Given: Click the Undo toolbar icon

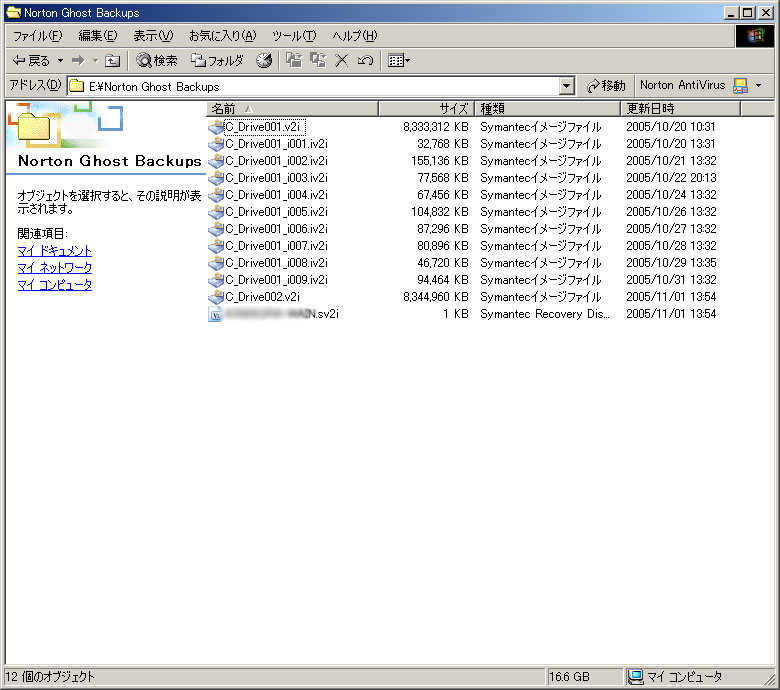Looking at the screenshot, I should click(365, 60).
